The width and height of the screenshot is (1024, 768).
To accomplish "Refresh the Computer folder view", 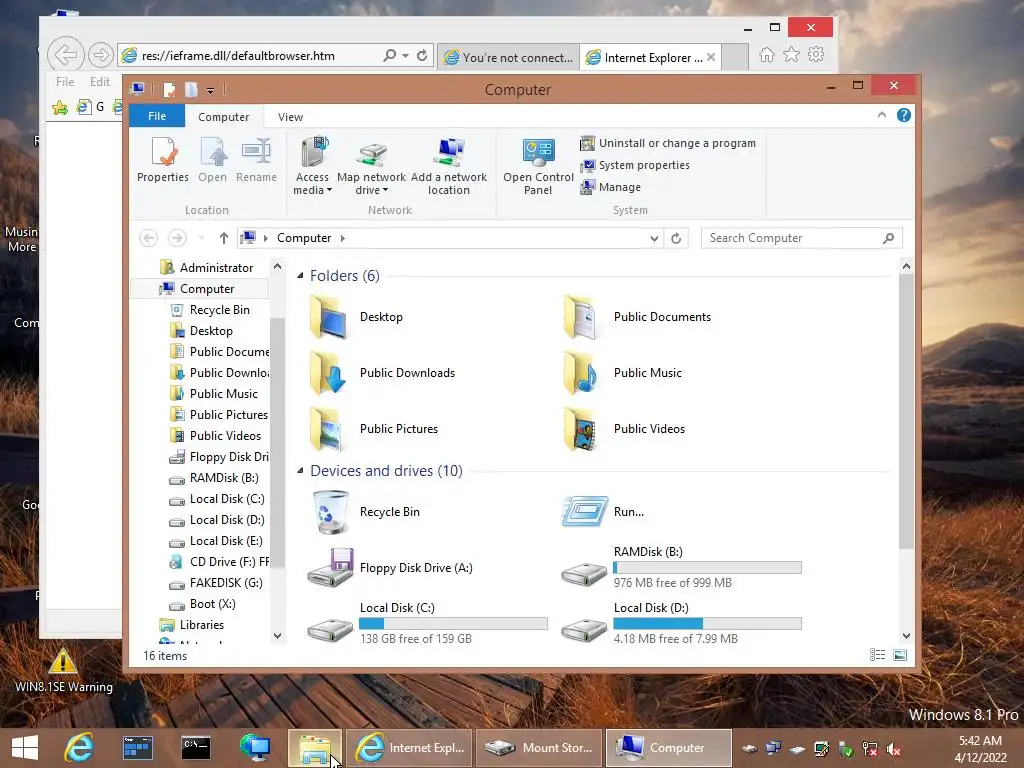I will click(676, 238).
